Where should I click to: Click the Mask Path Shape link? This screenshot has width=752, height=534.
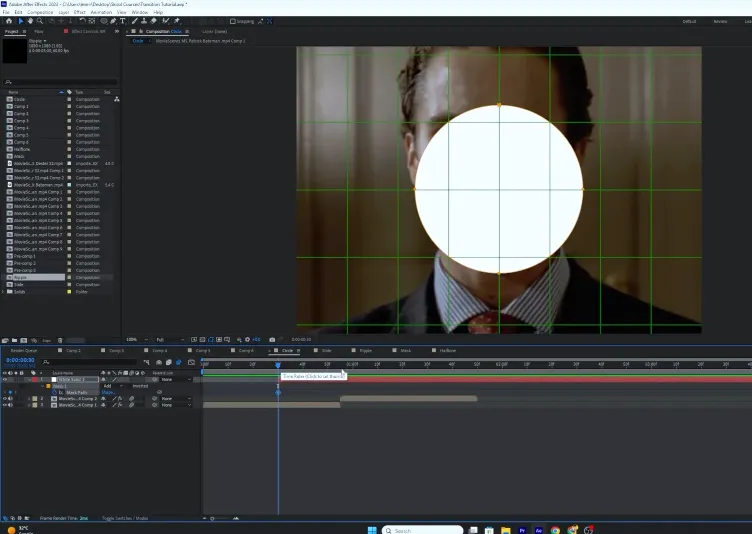point(108,392)
